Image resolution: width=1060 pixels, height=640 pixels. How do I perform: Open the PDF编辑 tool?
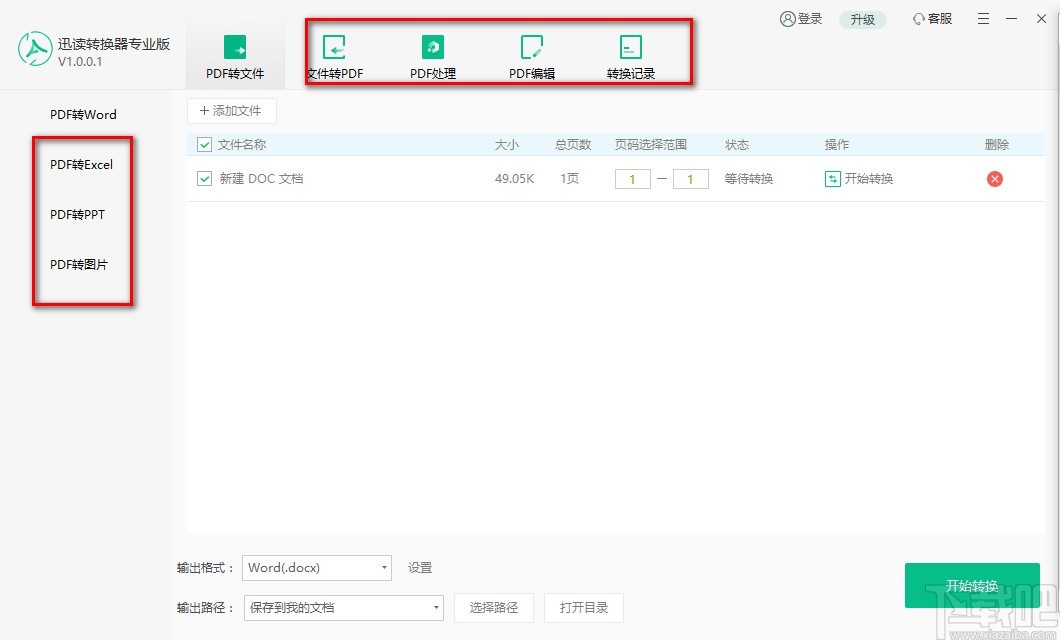[531, 55]
